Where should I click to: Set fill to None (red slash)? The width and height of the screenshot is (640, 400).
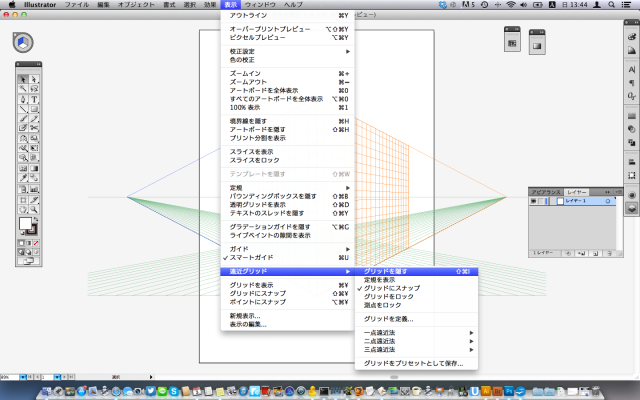(36, 243)
